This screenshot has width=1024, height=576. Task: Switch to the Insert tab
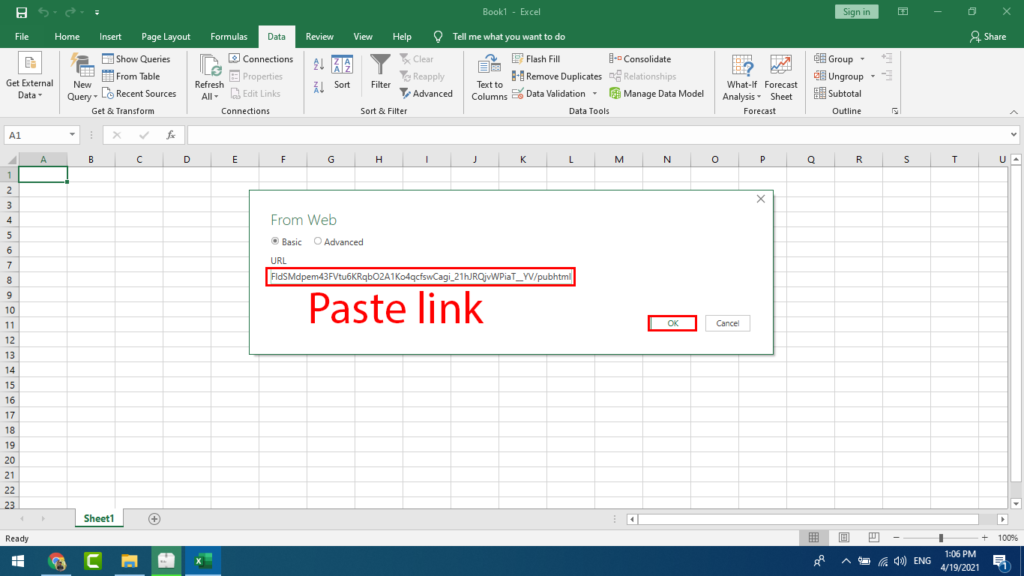110,37
